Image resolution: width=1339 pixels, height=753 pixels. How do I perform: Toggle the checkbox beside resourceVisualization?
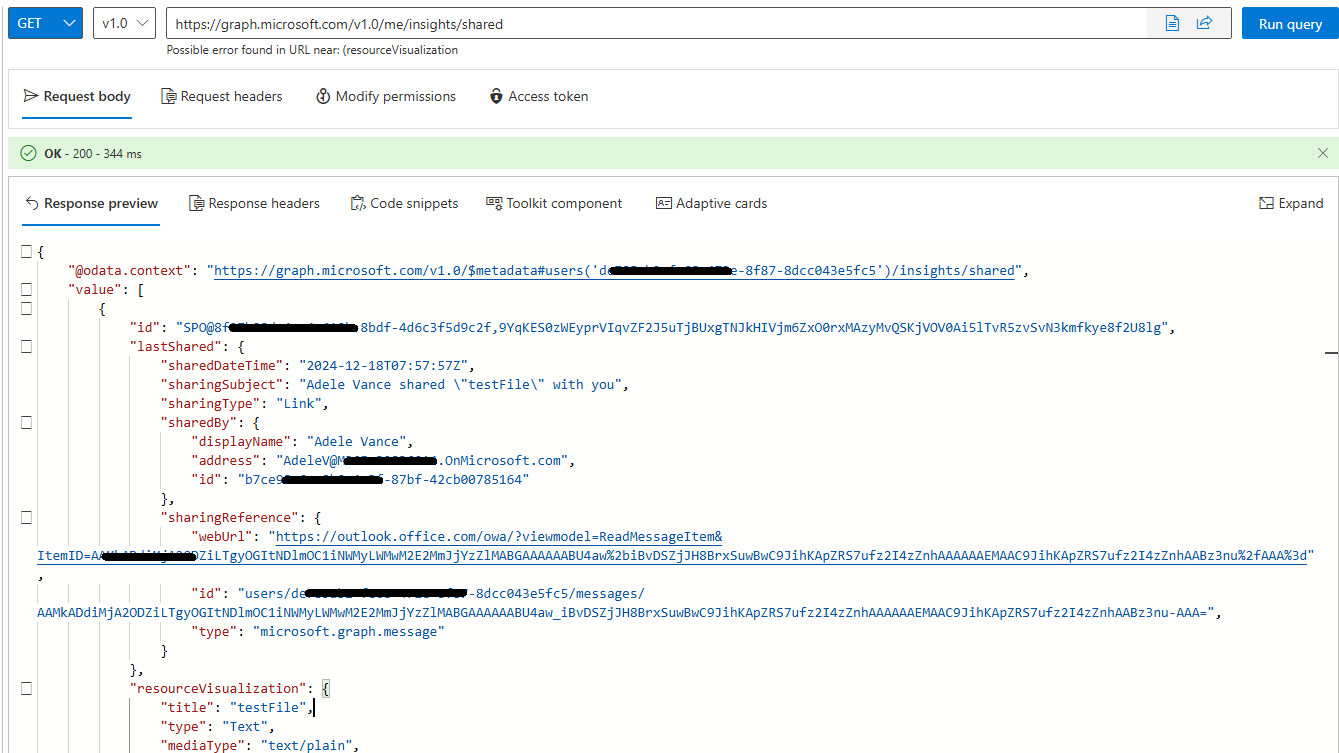[x=26, y=687]
